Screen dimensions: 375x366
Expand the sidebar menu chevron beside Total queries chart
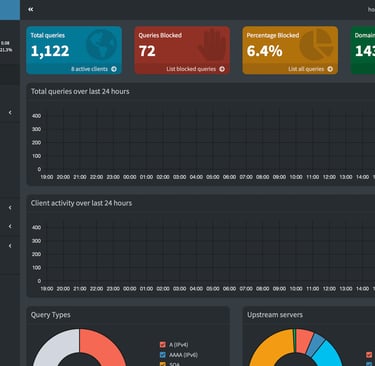(x=10, y=112)
